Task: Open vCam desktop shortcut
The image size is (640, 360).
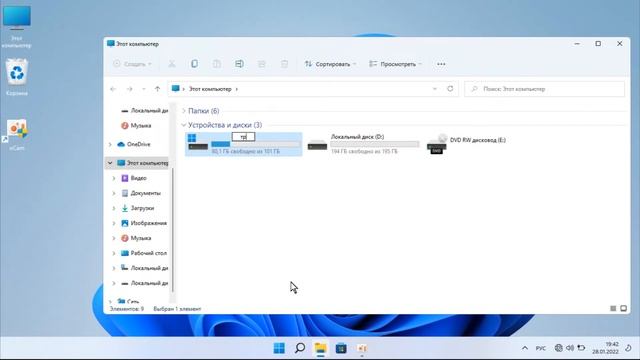Action: click(17, 135)
